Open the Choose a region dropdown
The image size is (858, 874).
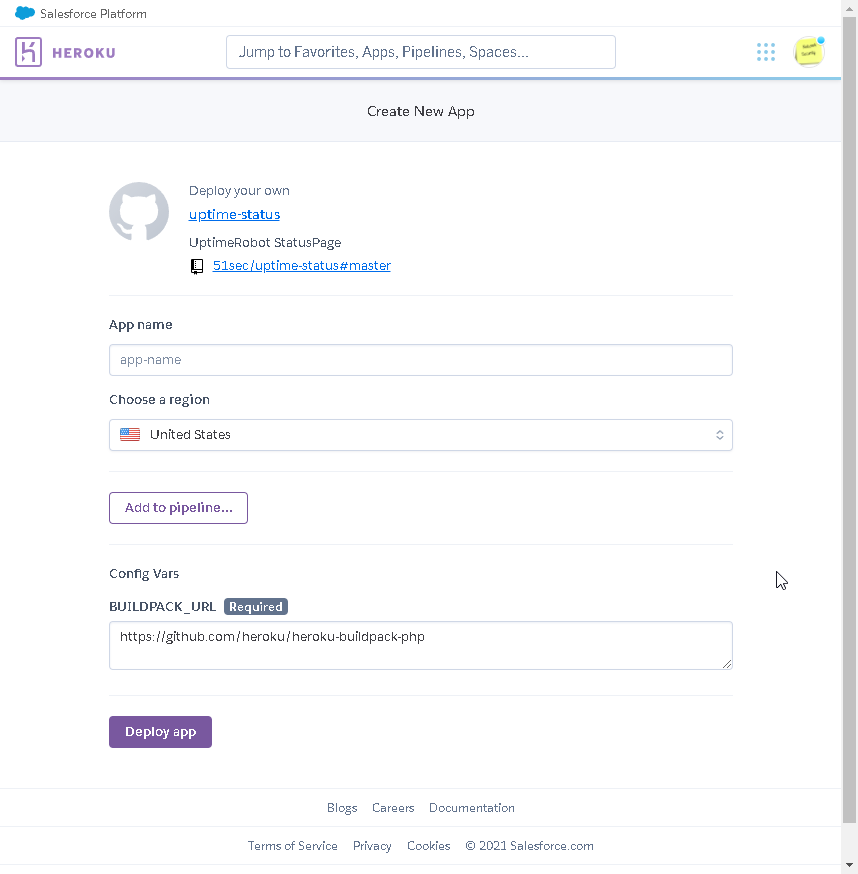pos(421,435)
